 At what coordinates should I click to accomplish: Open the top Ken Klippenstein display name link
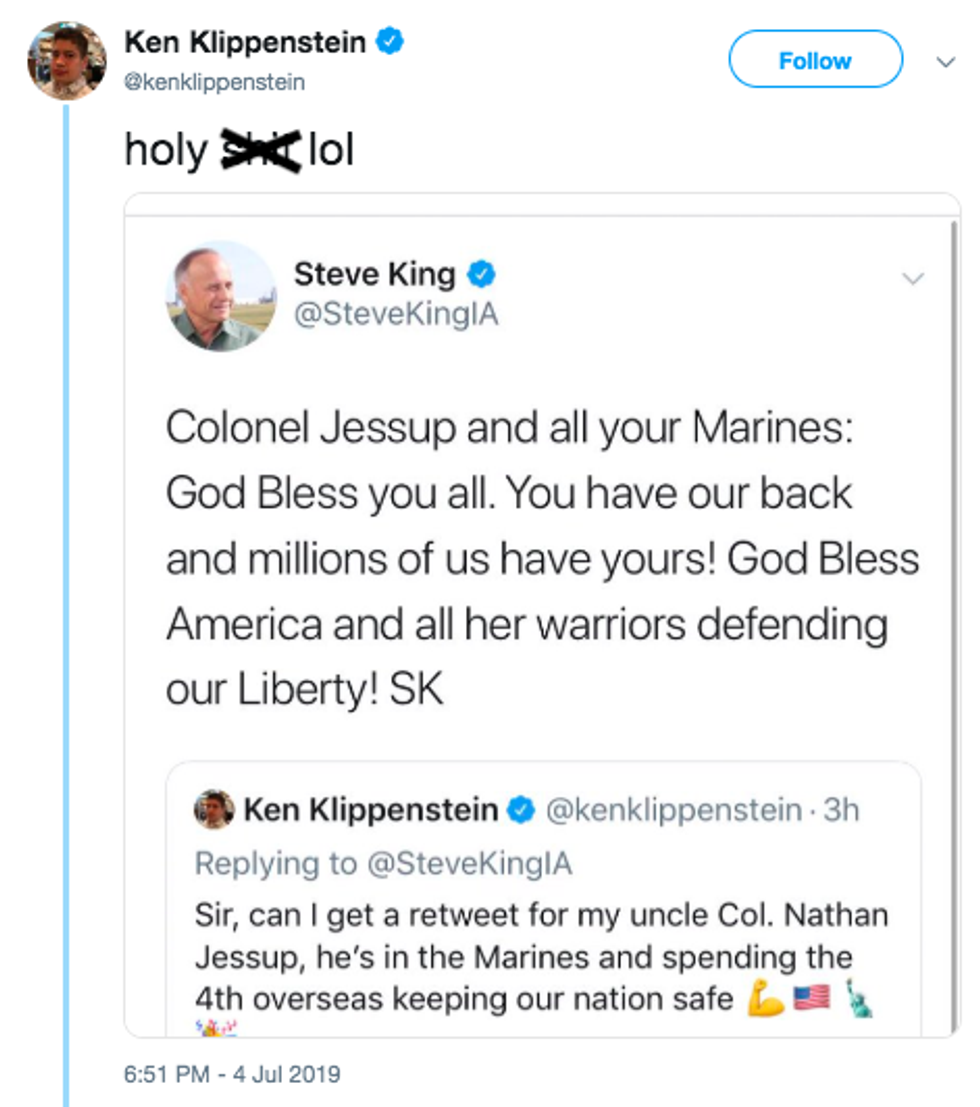[x=246, y=42]
